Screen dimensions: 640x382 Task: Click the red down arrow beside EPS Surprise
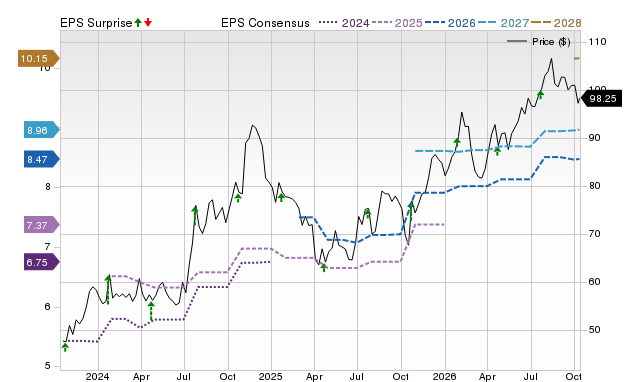coord(148,23)
